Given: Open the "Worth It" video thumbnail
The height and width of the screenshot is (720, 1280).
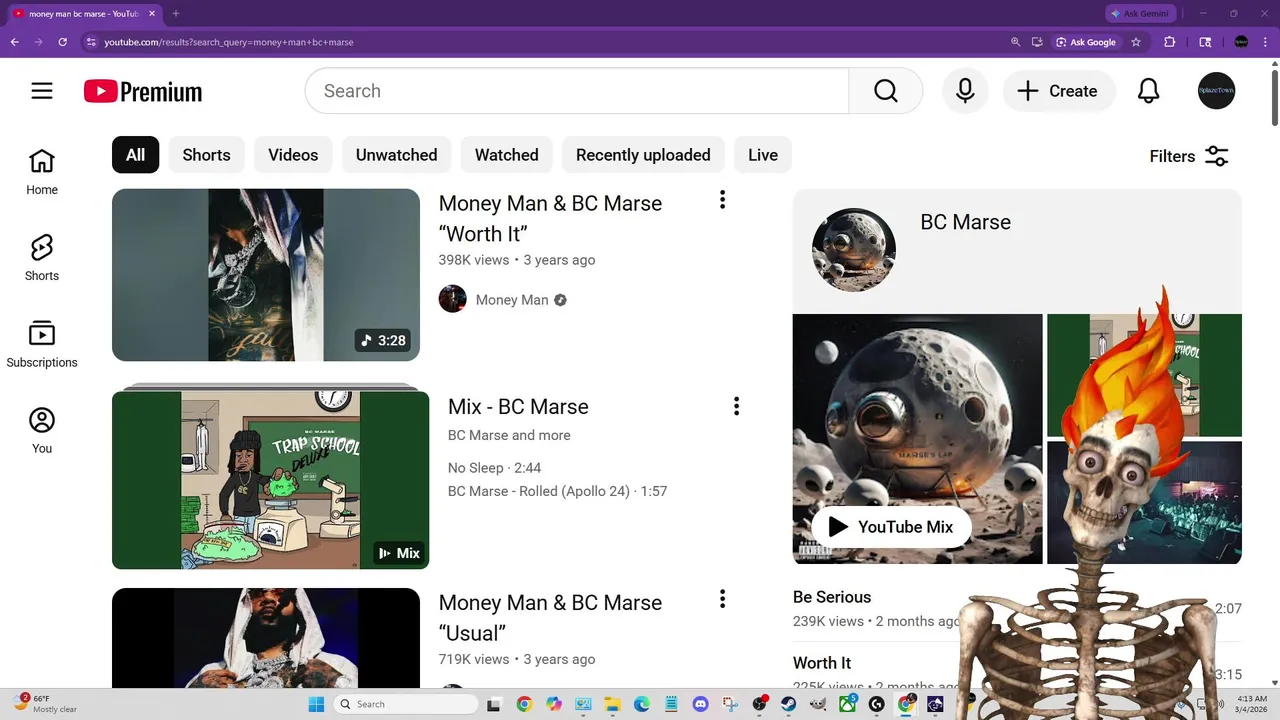Looking at the screenshot, I should 266,275.
